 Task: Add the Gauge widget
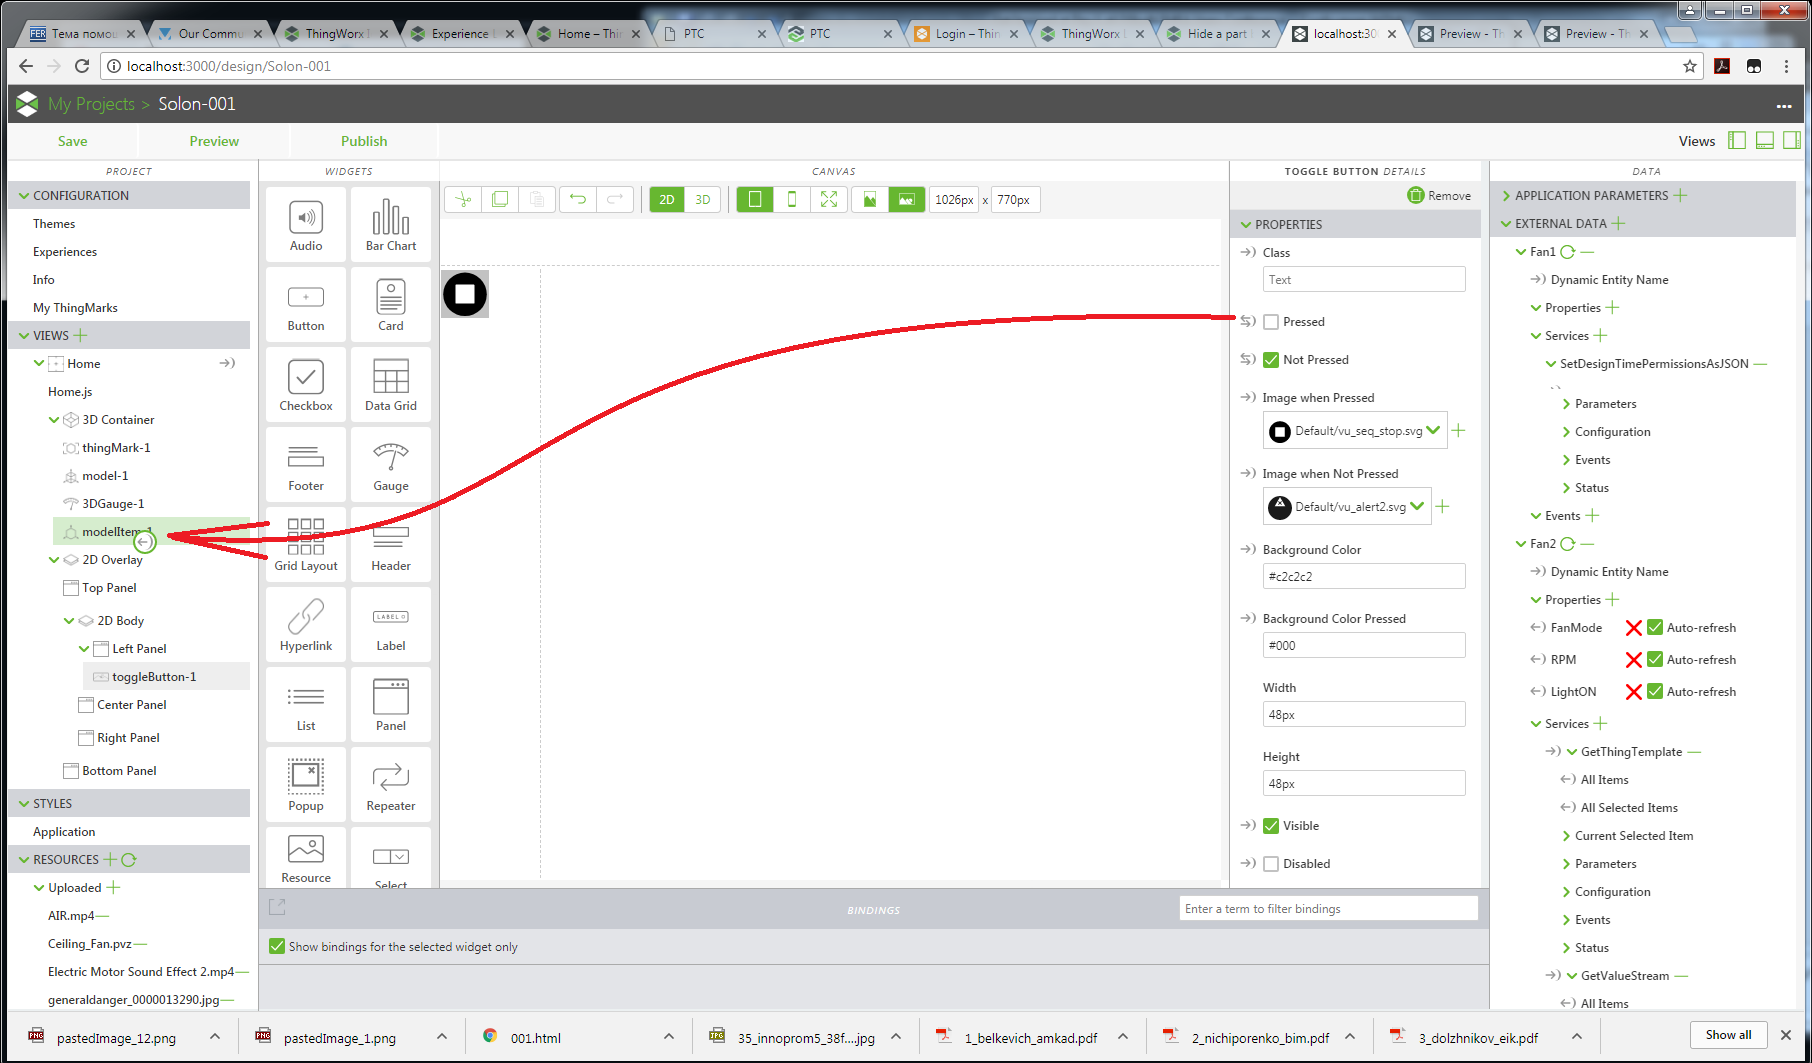click(x=391, y=464)
